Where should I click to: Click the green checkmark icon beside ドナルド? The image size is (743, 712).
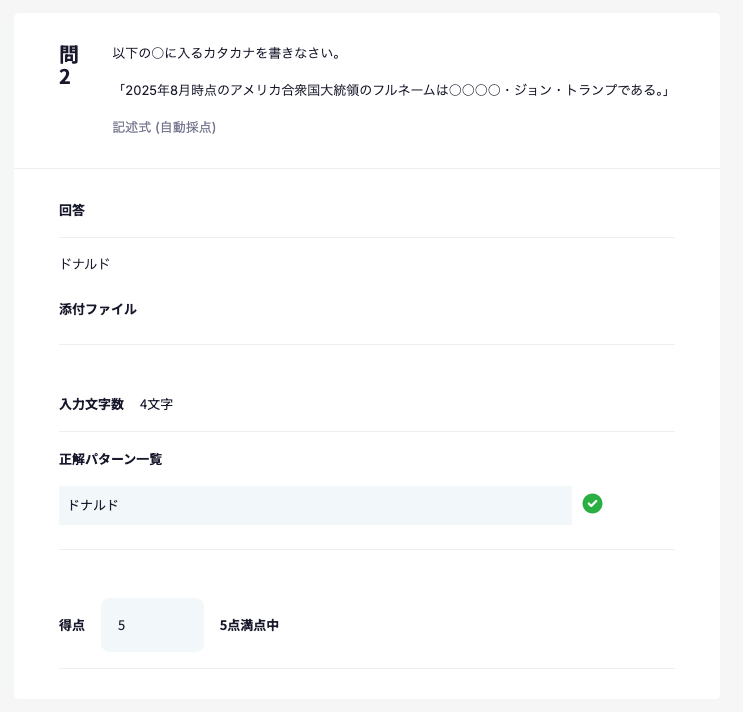592,504
